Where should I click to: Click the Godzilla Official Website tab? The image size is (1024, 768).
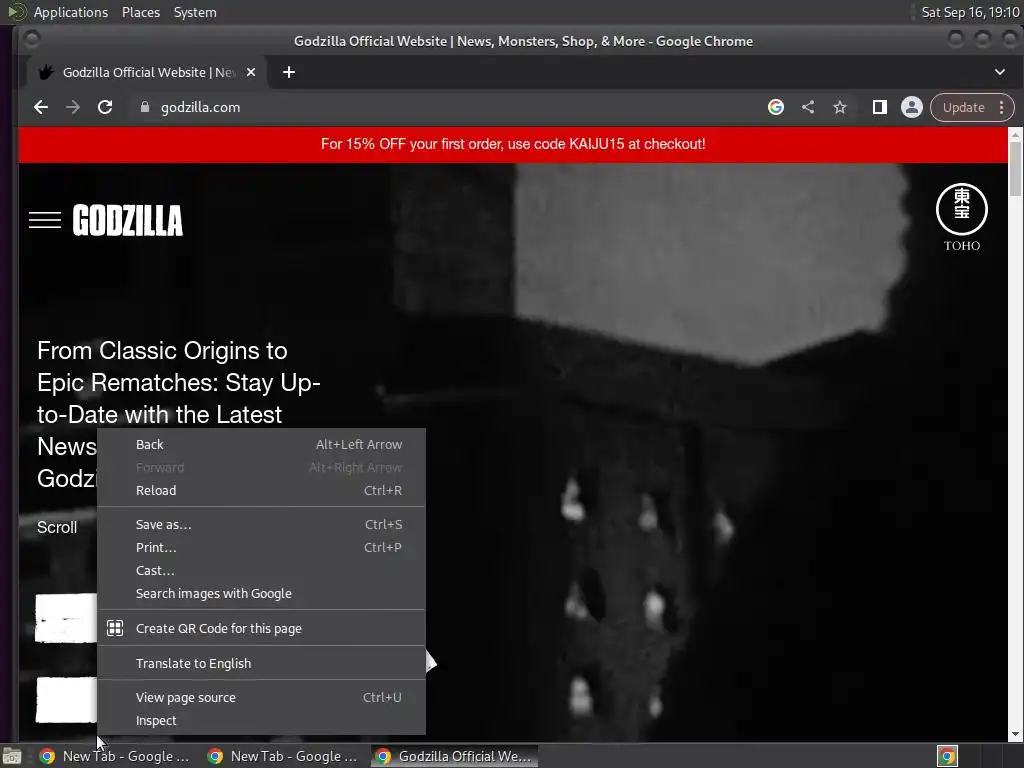147,72
